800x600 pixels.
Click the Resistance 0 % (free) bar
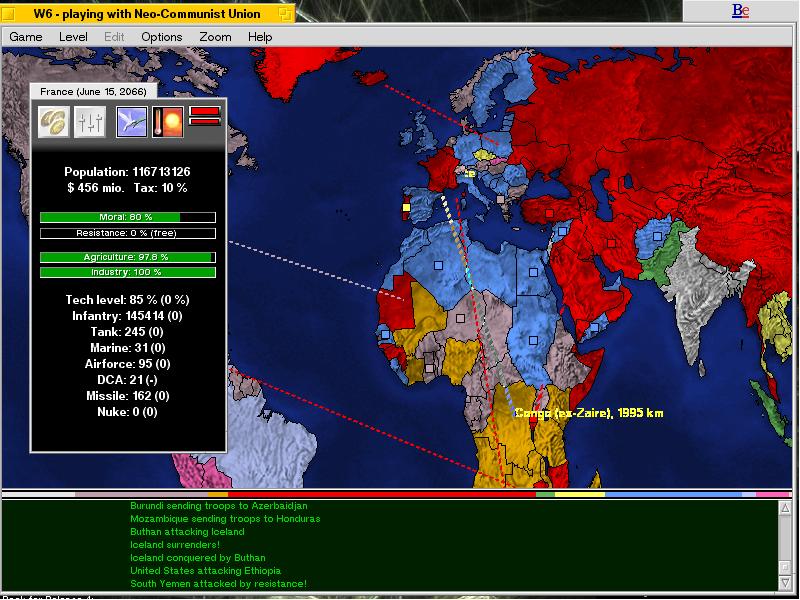[x=128, y=233]
